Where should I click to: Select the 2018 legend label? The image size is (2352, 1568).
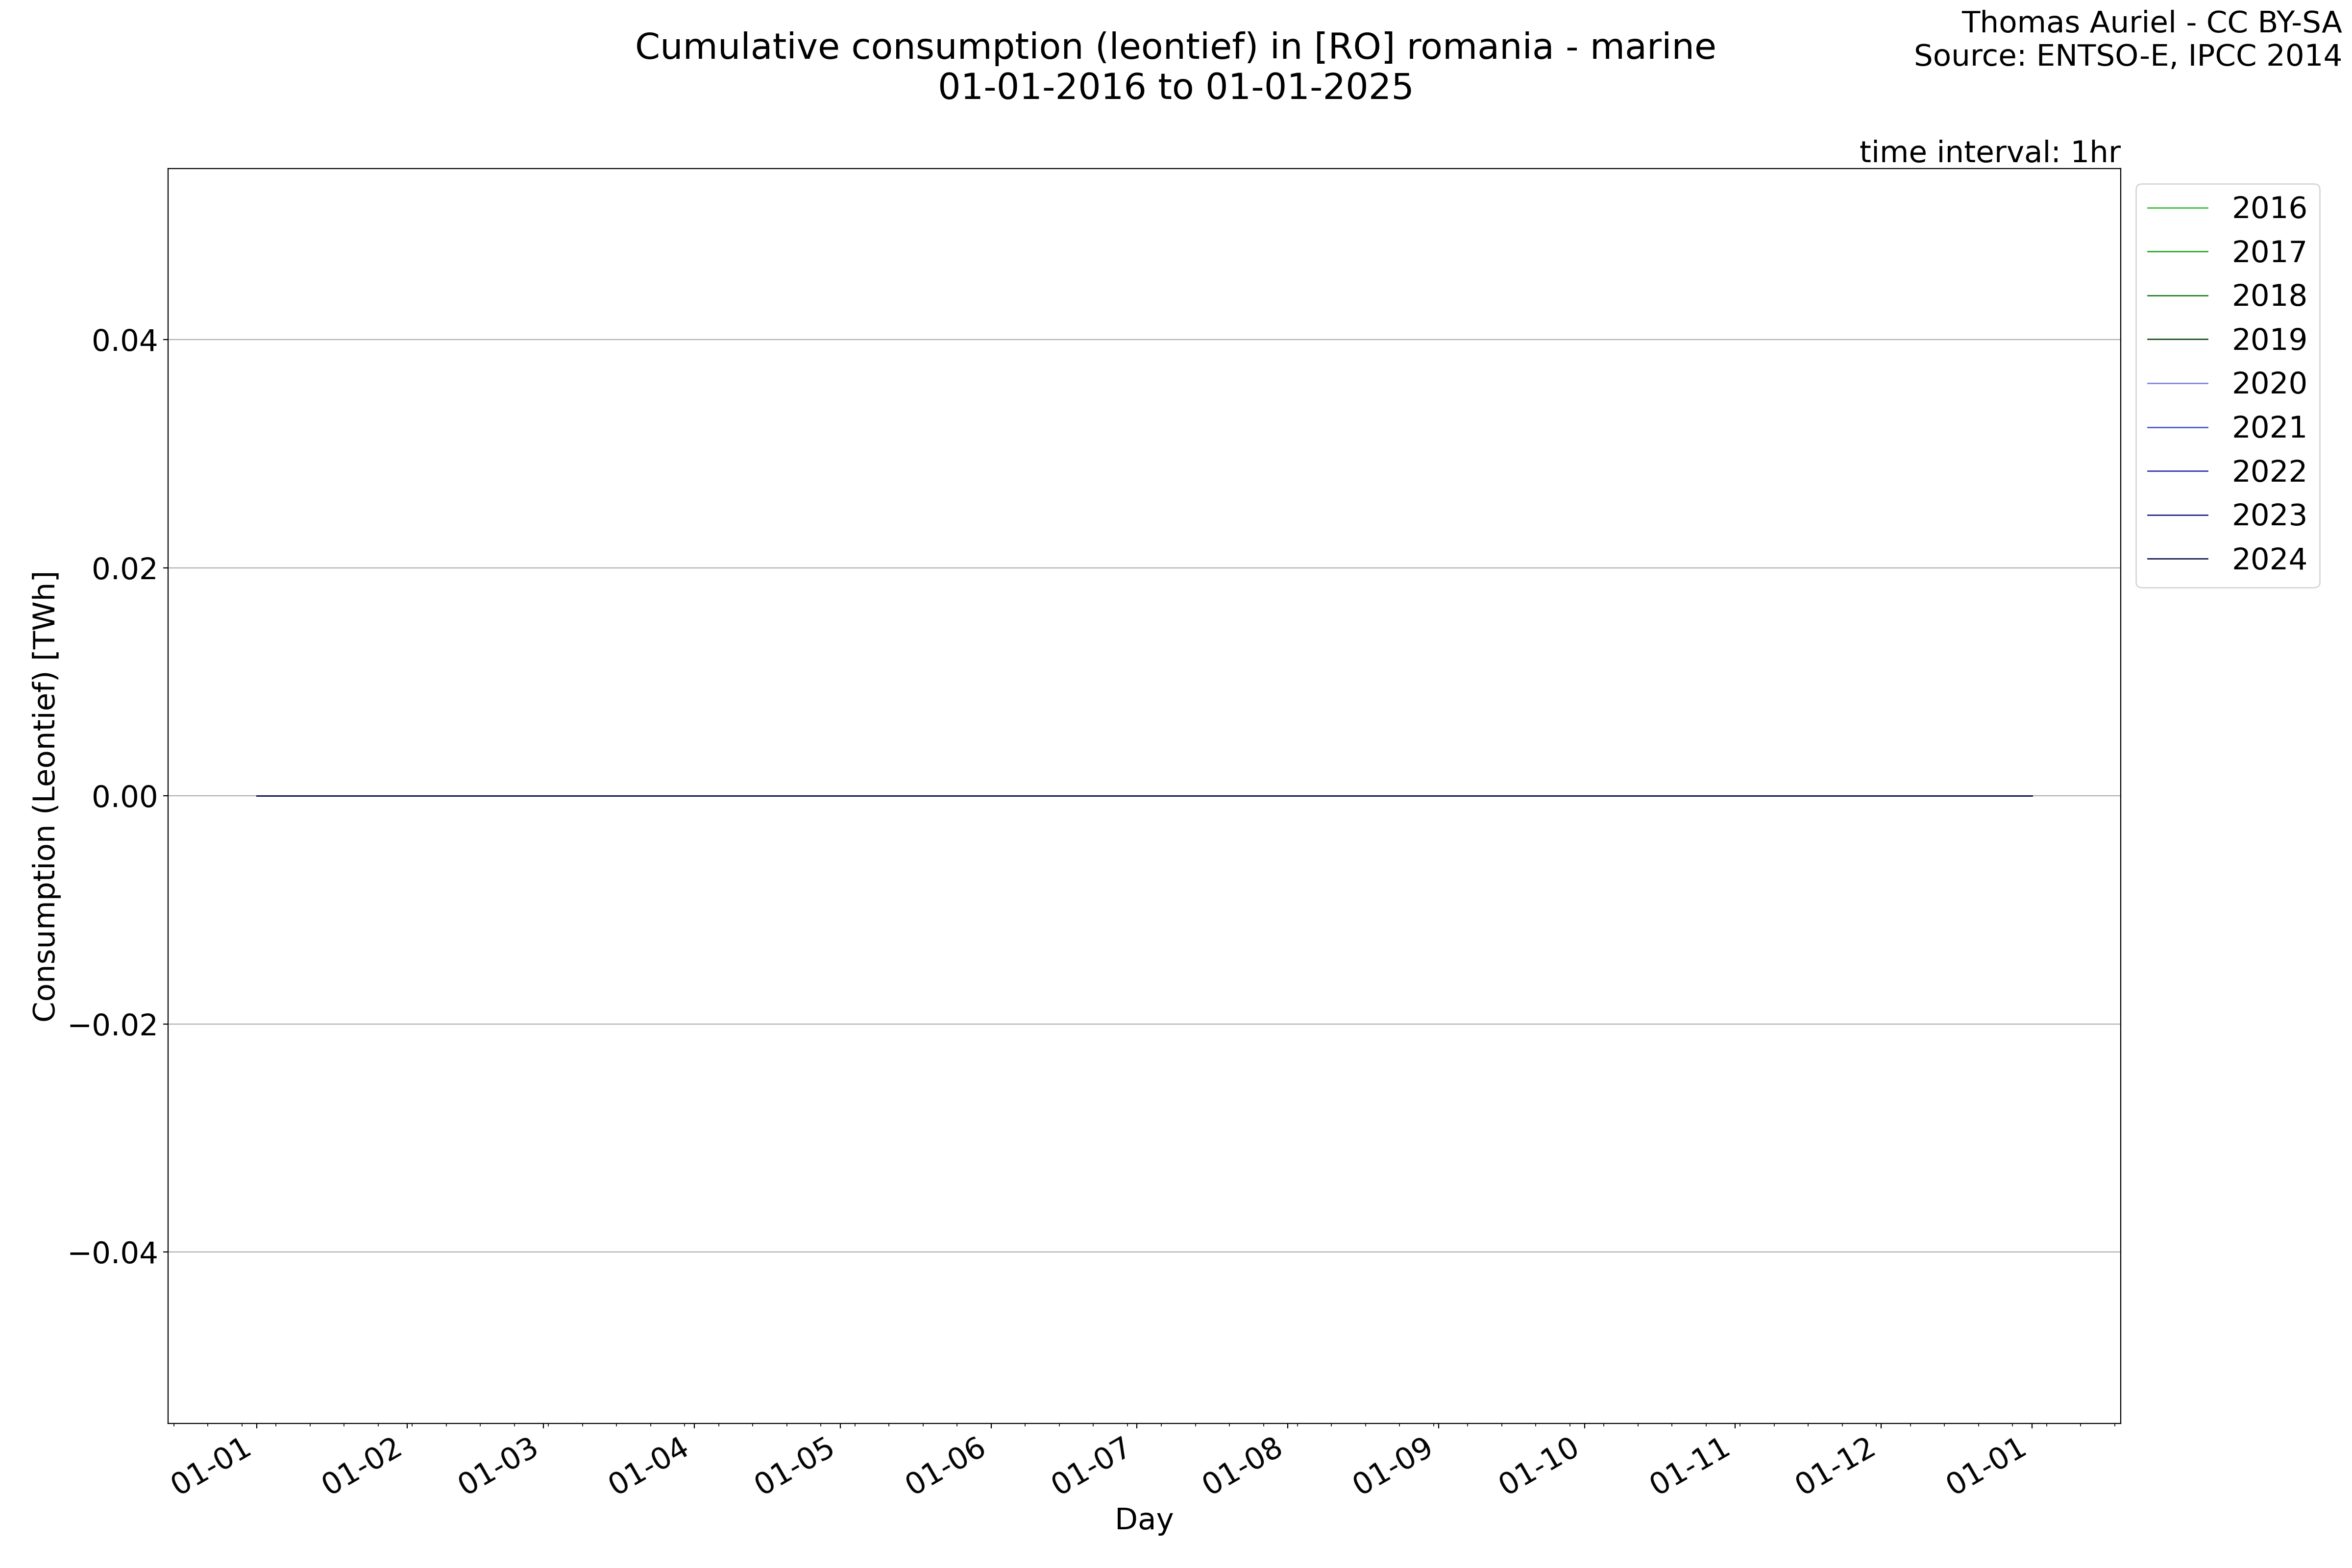point(2269,296)
